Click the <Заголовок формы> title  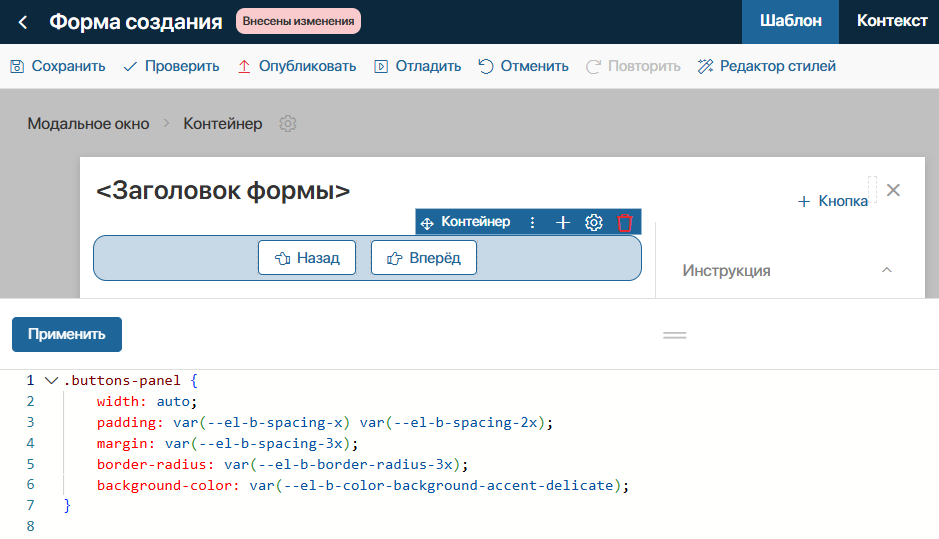pyautogui.click(x=223, y=191)
